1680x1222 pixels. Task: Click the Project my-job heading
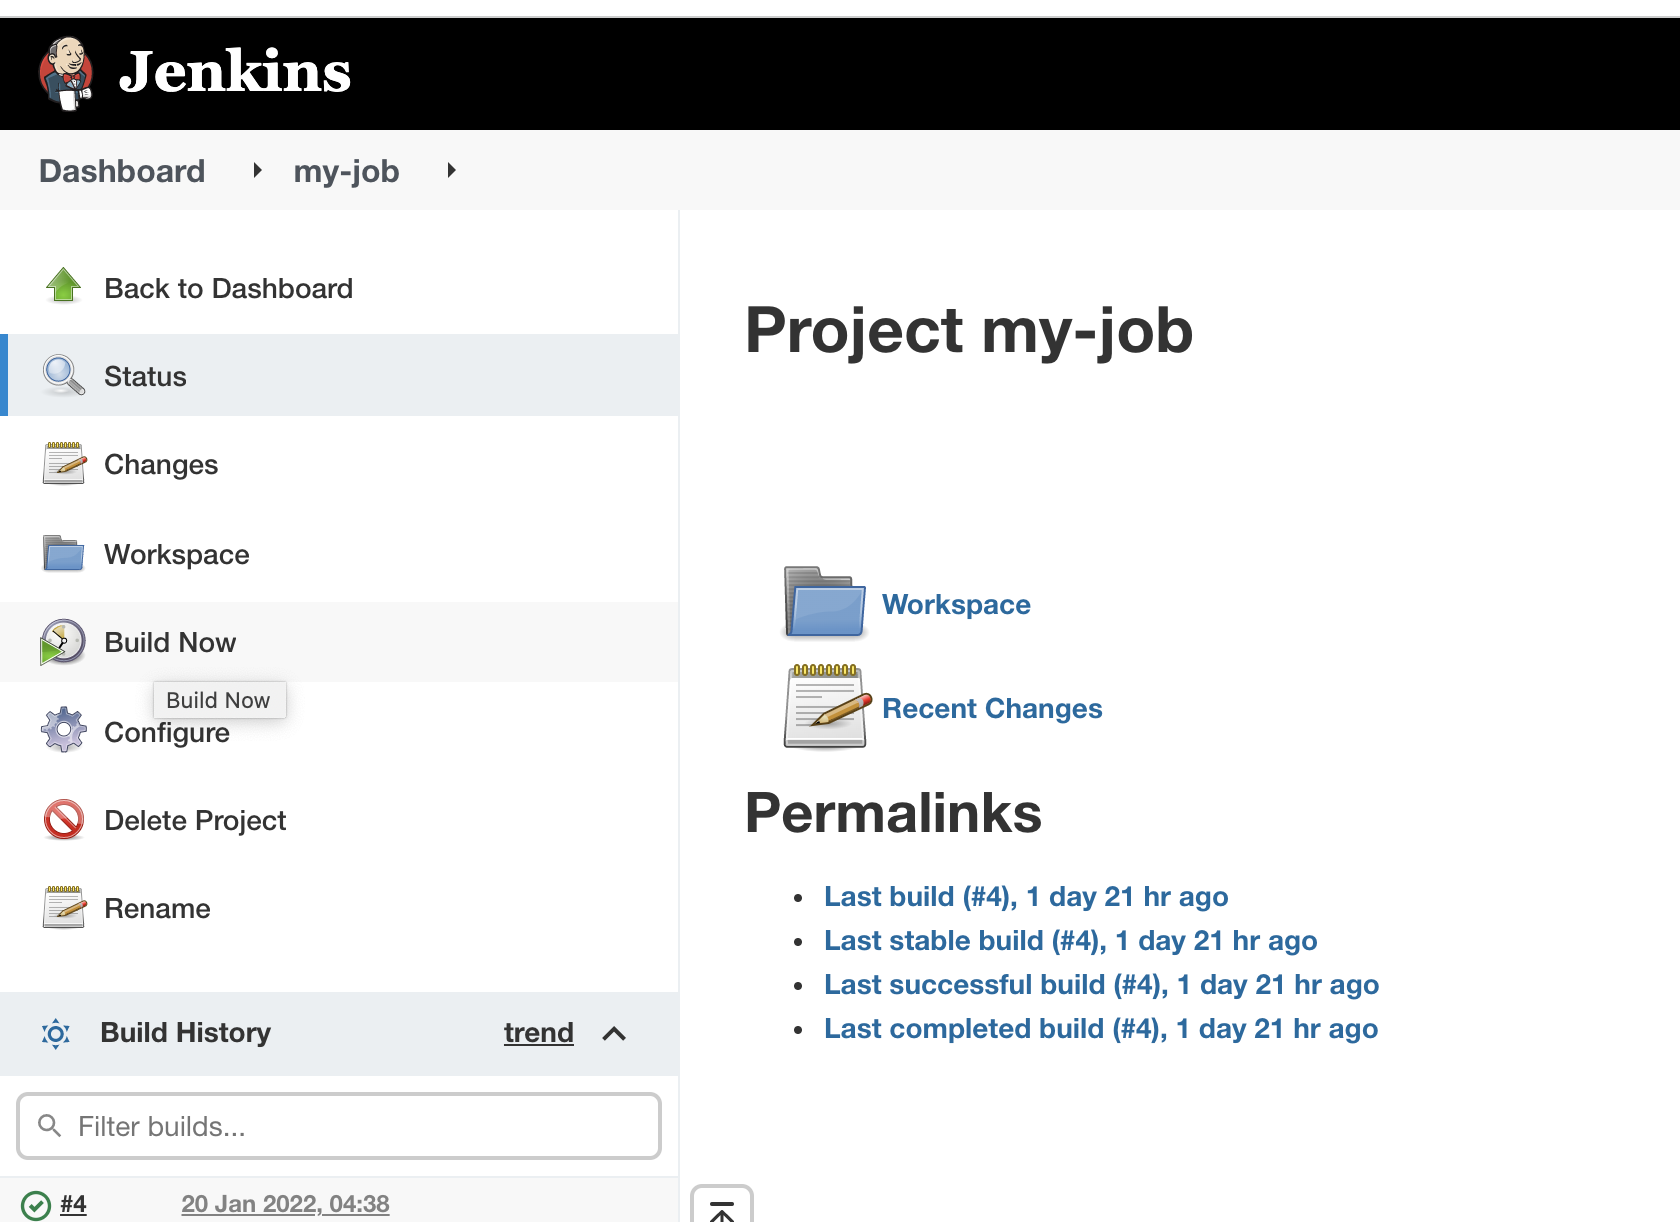click(x=969, y=331)
